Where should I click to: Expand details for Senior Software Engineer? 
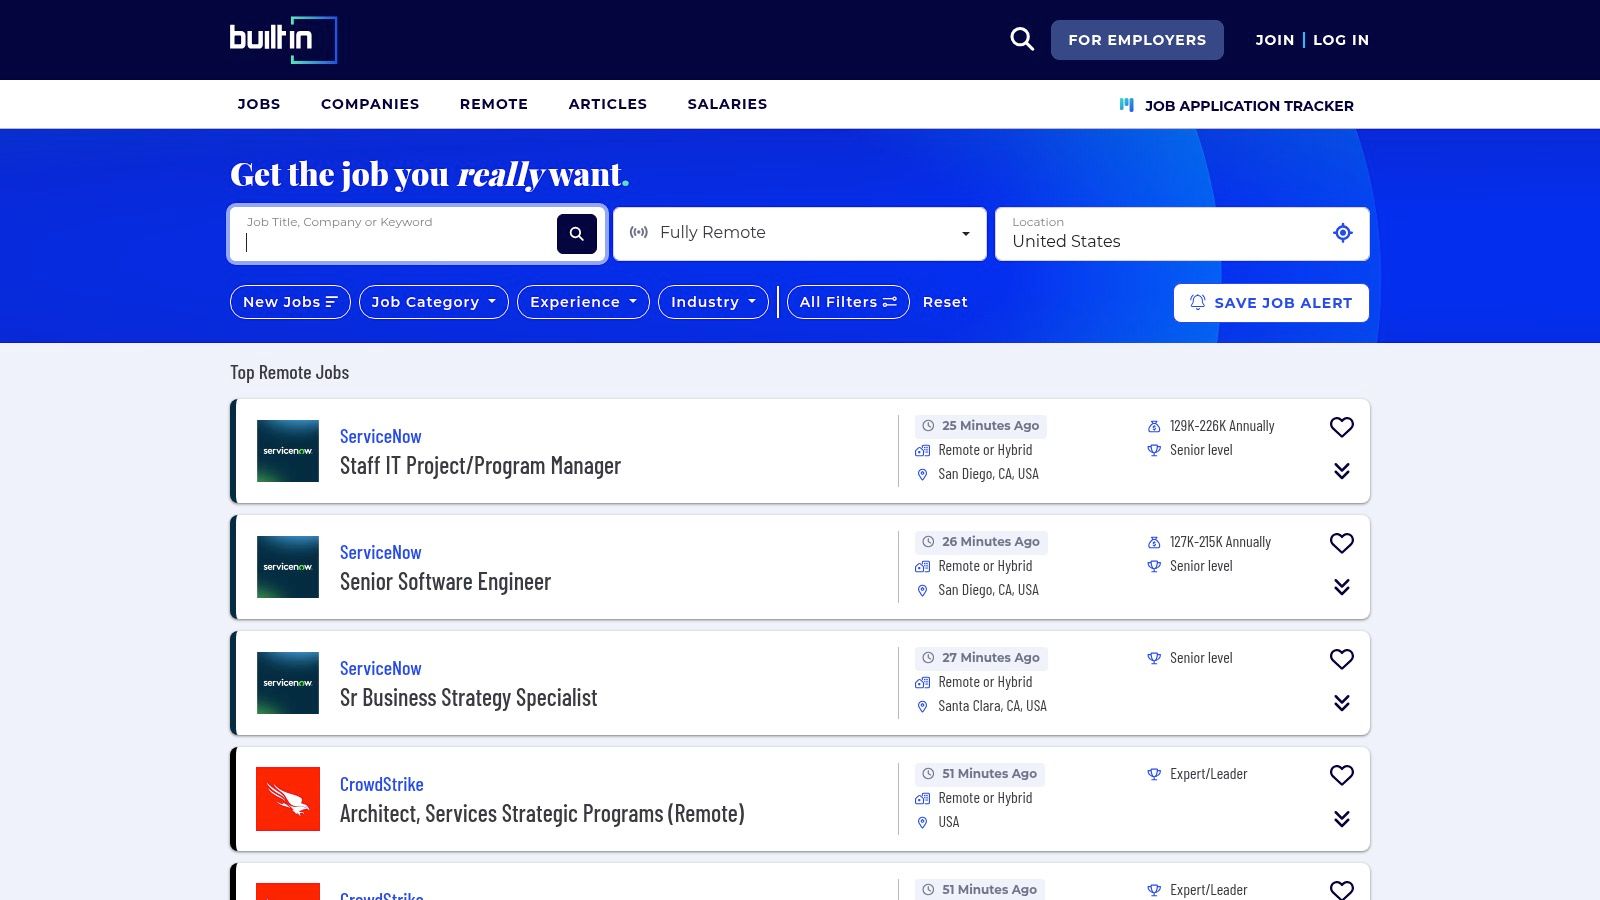1342,587
